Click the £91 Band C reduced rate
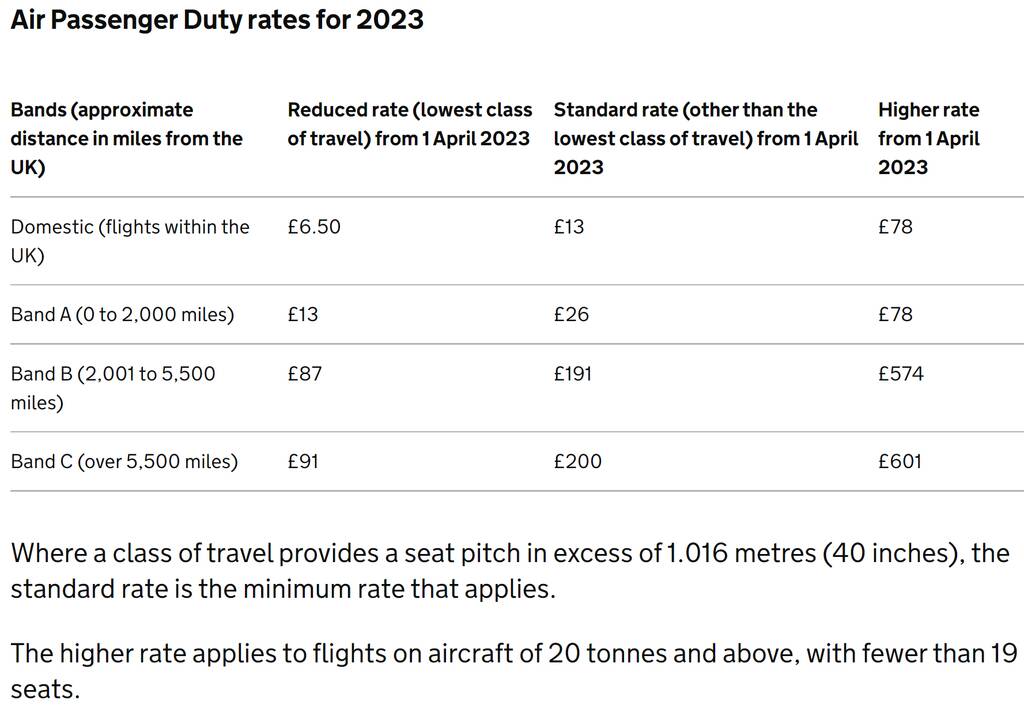The image size is (1024, 716). point(303,461)
